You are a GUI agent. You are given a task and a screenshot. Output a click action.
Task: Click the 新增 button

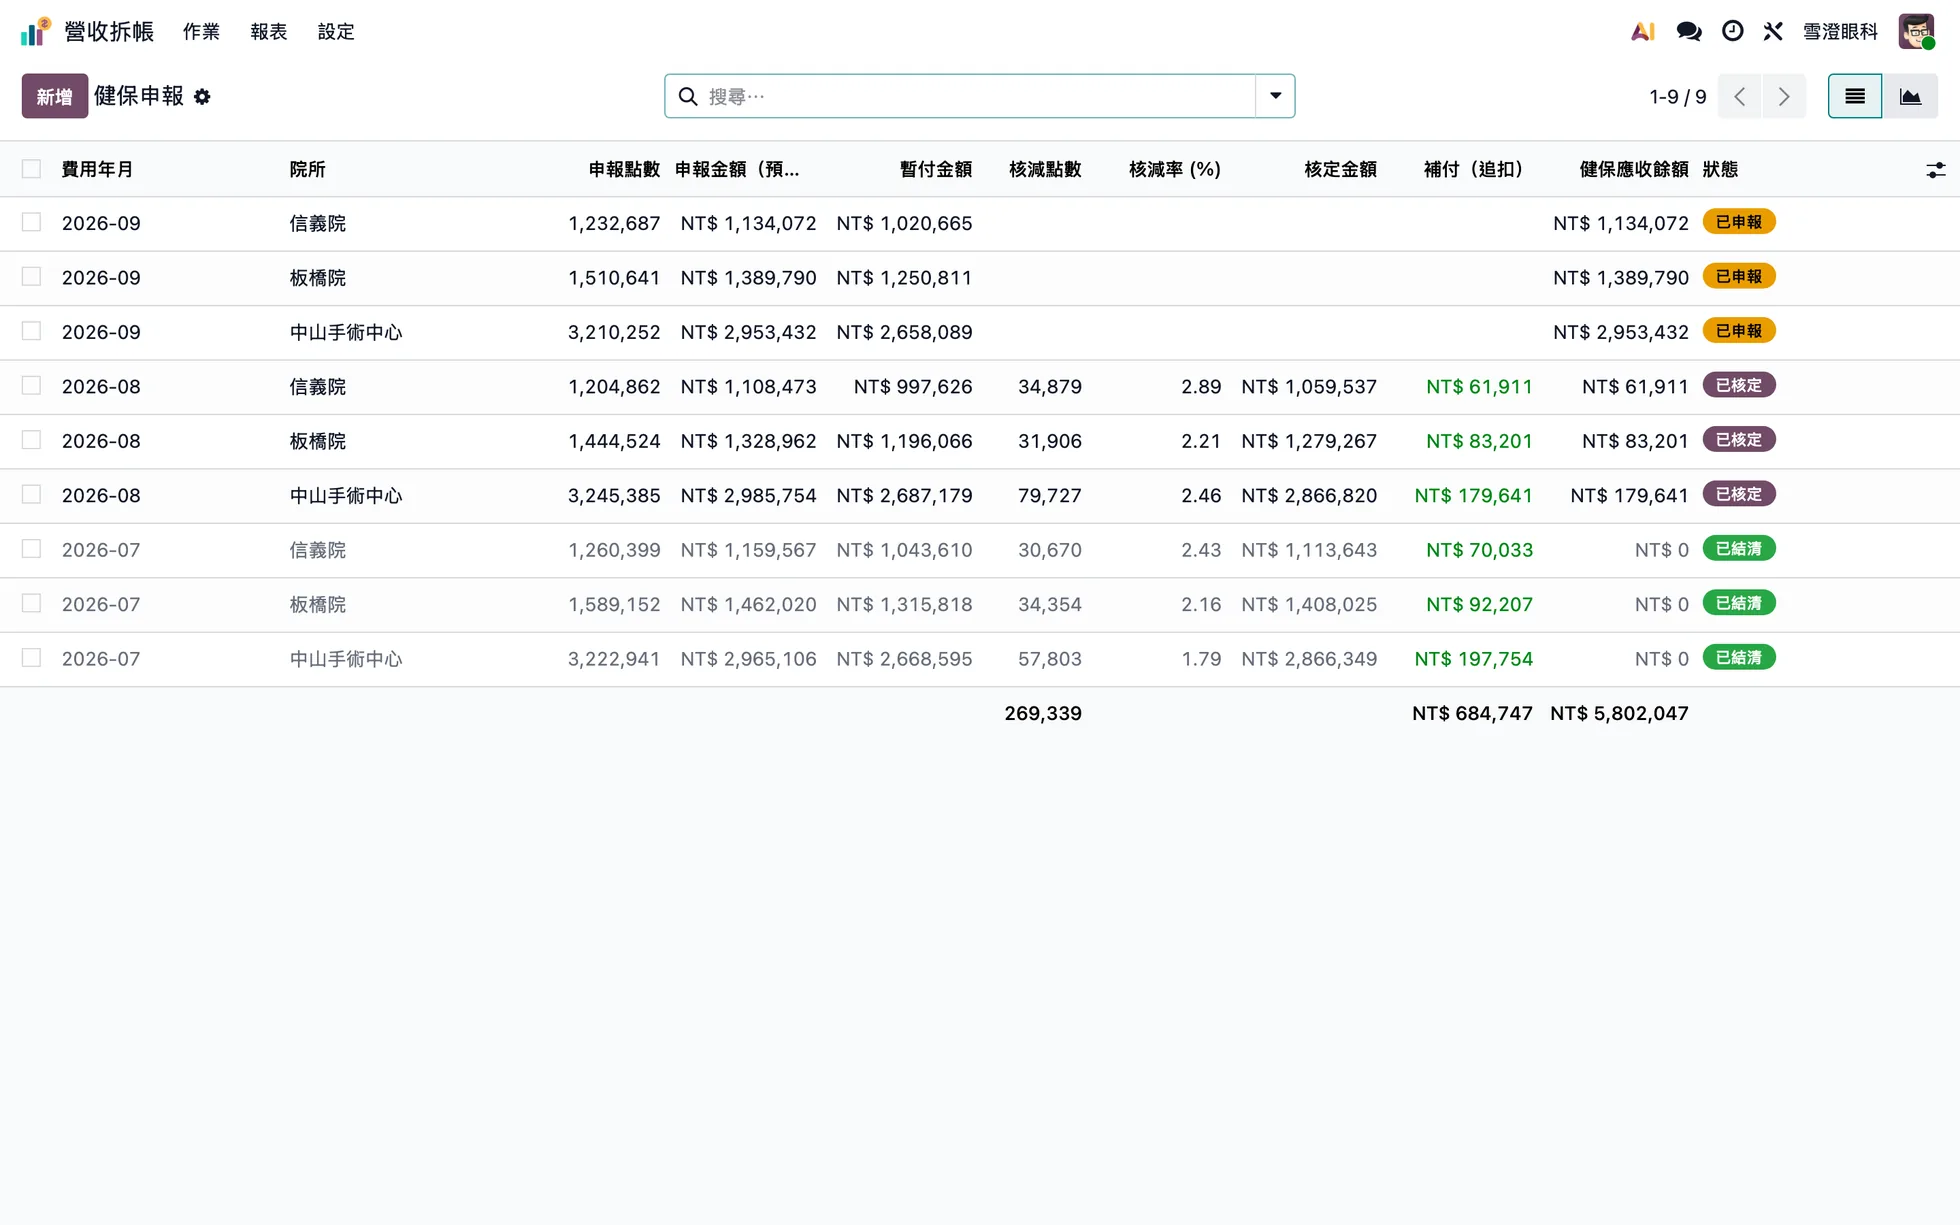tap(55, 96)
